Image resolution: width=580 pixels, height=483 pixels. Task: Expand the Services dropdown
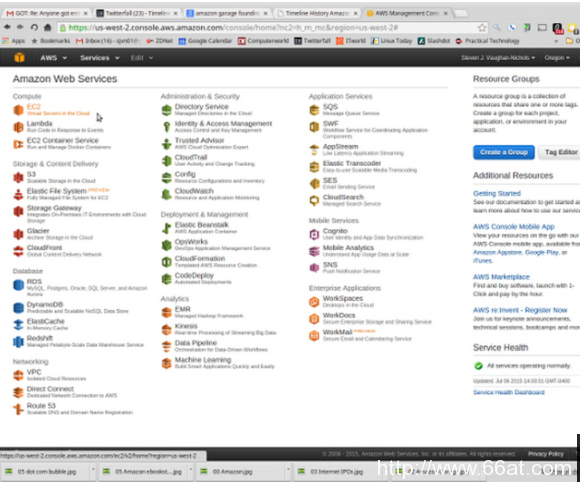[100, 58]
